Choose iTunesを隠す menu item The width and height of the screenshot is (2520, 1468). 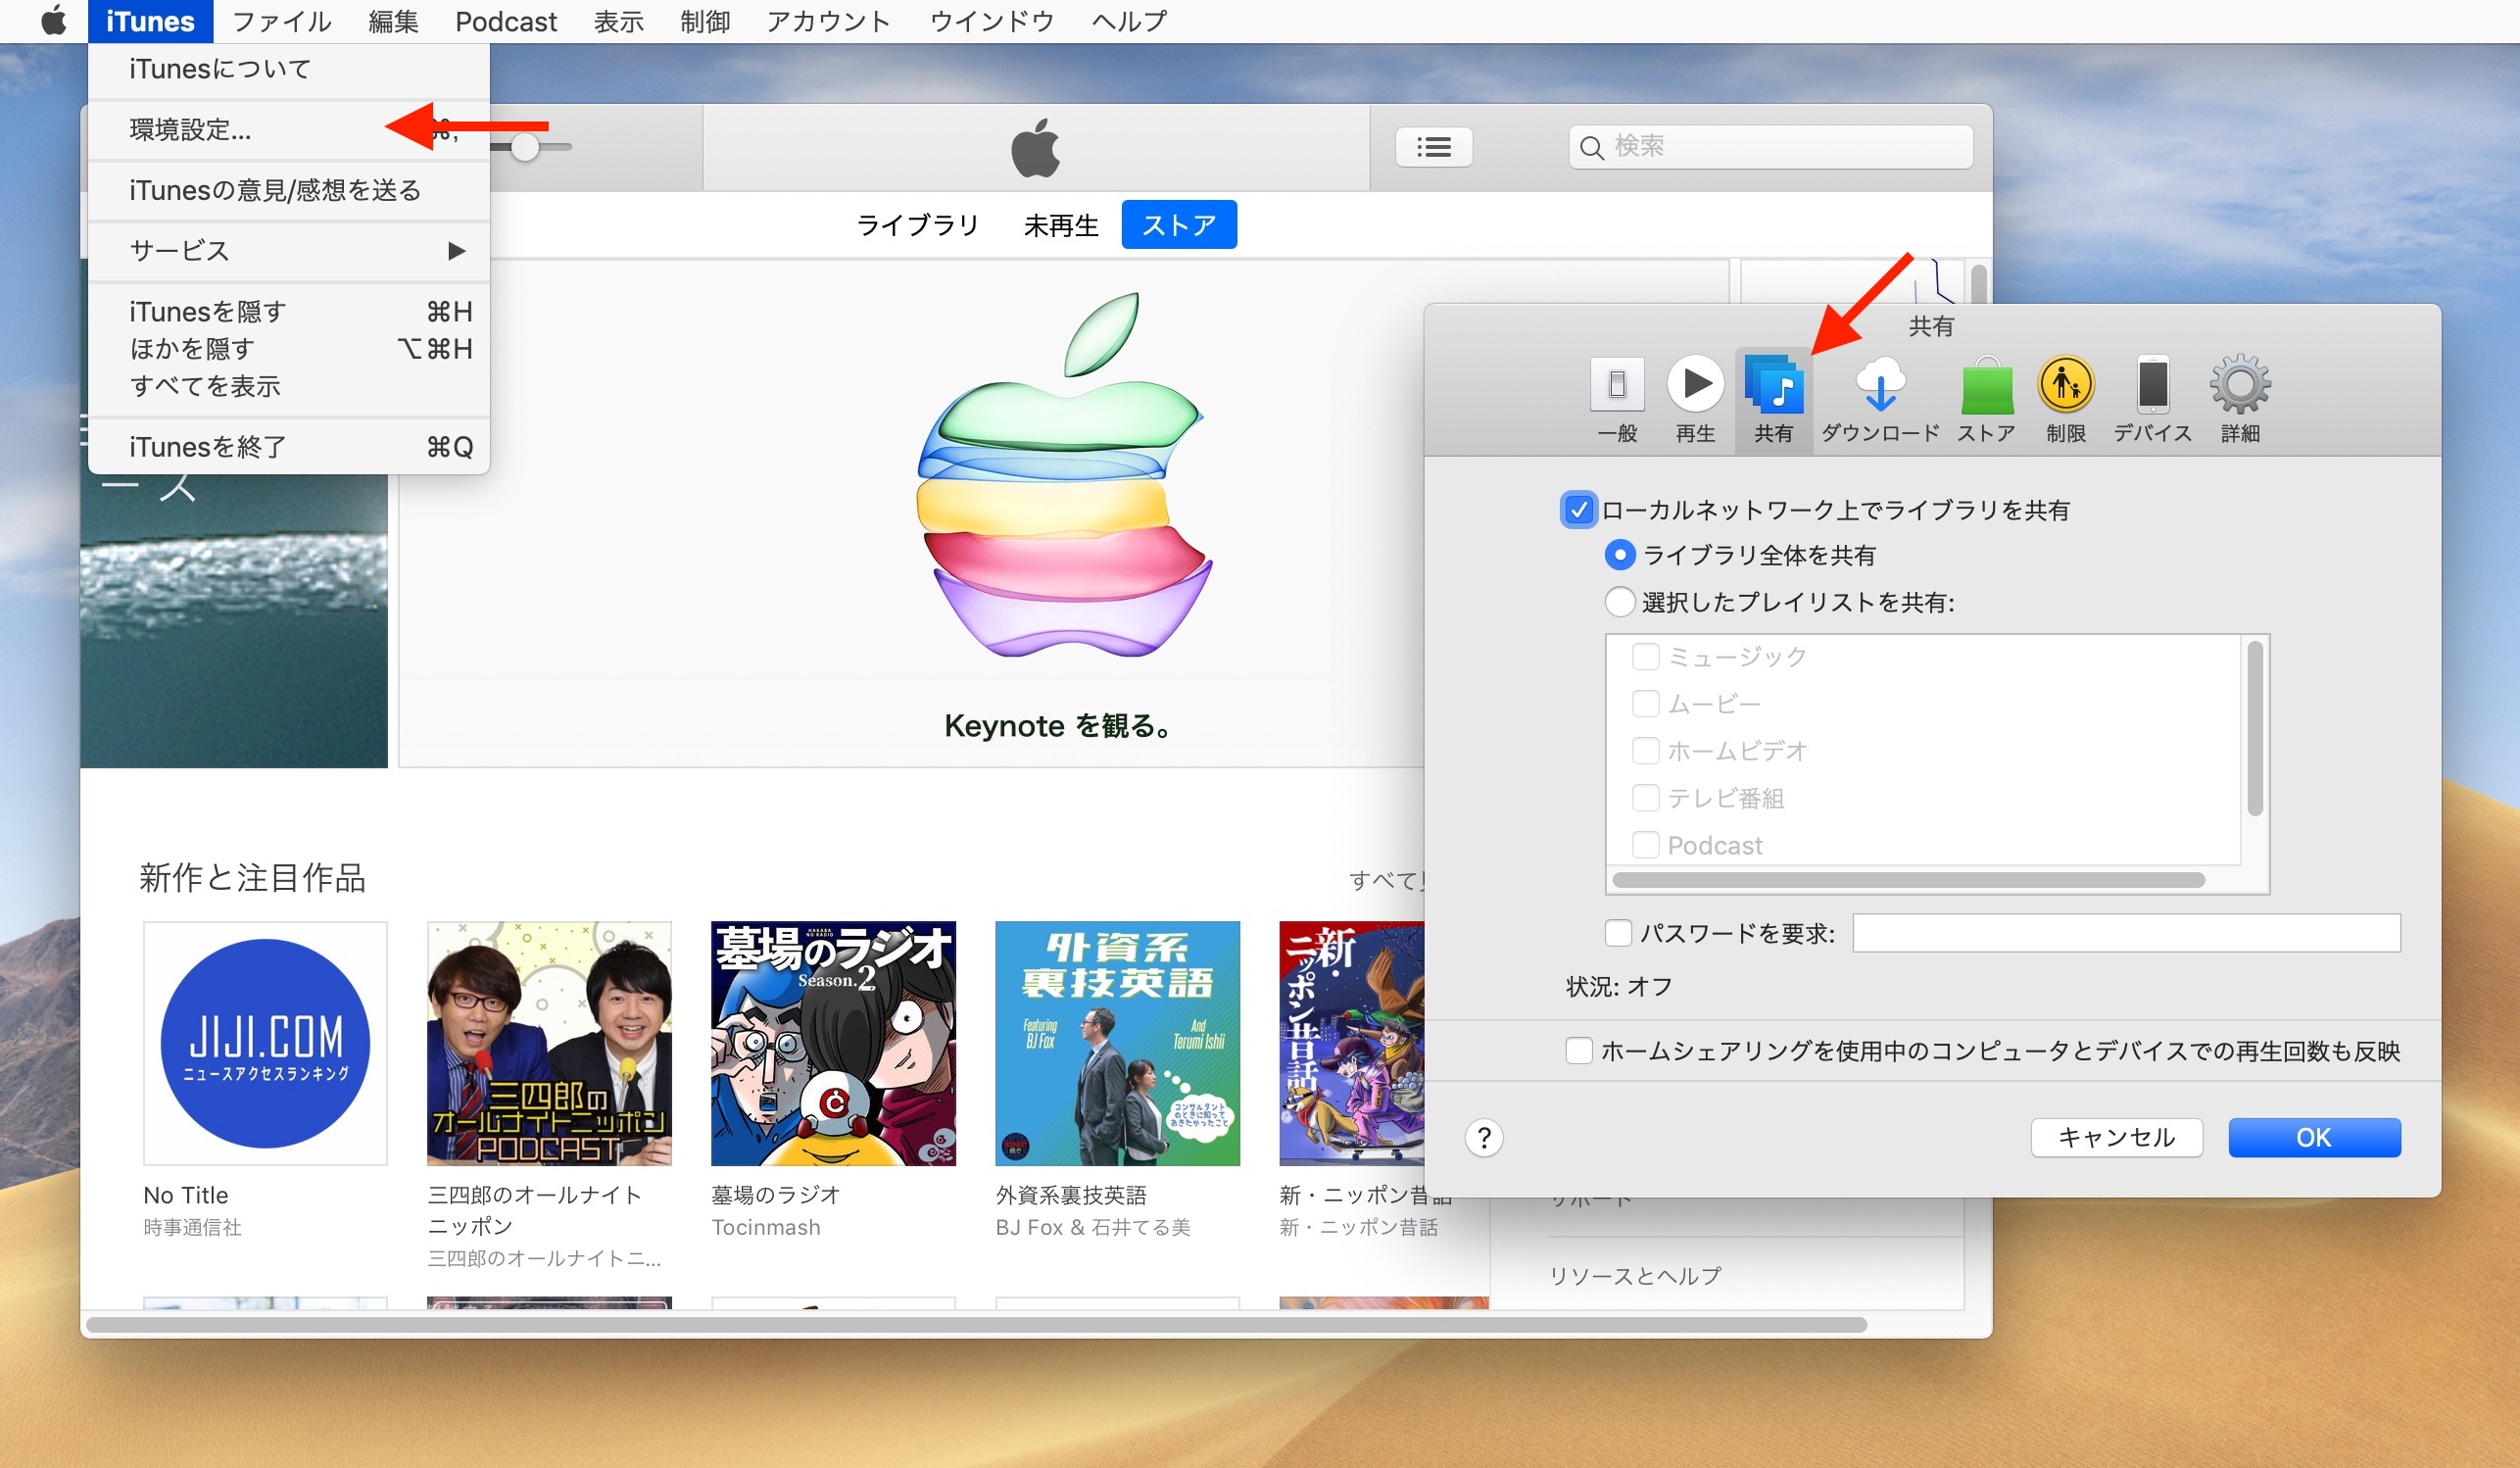289,312
